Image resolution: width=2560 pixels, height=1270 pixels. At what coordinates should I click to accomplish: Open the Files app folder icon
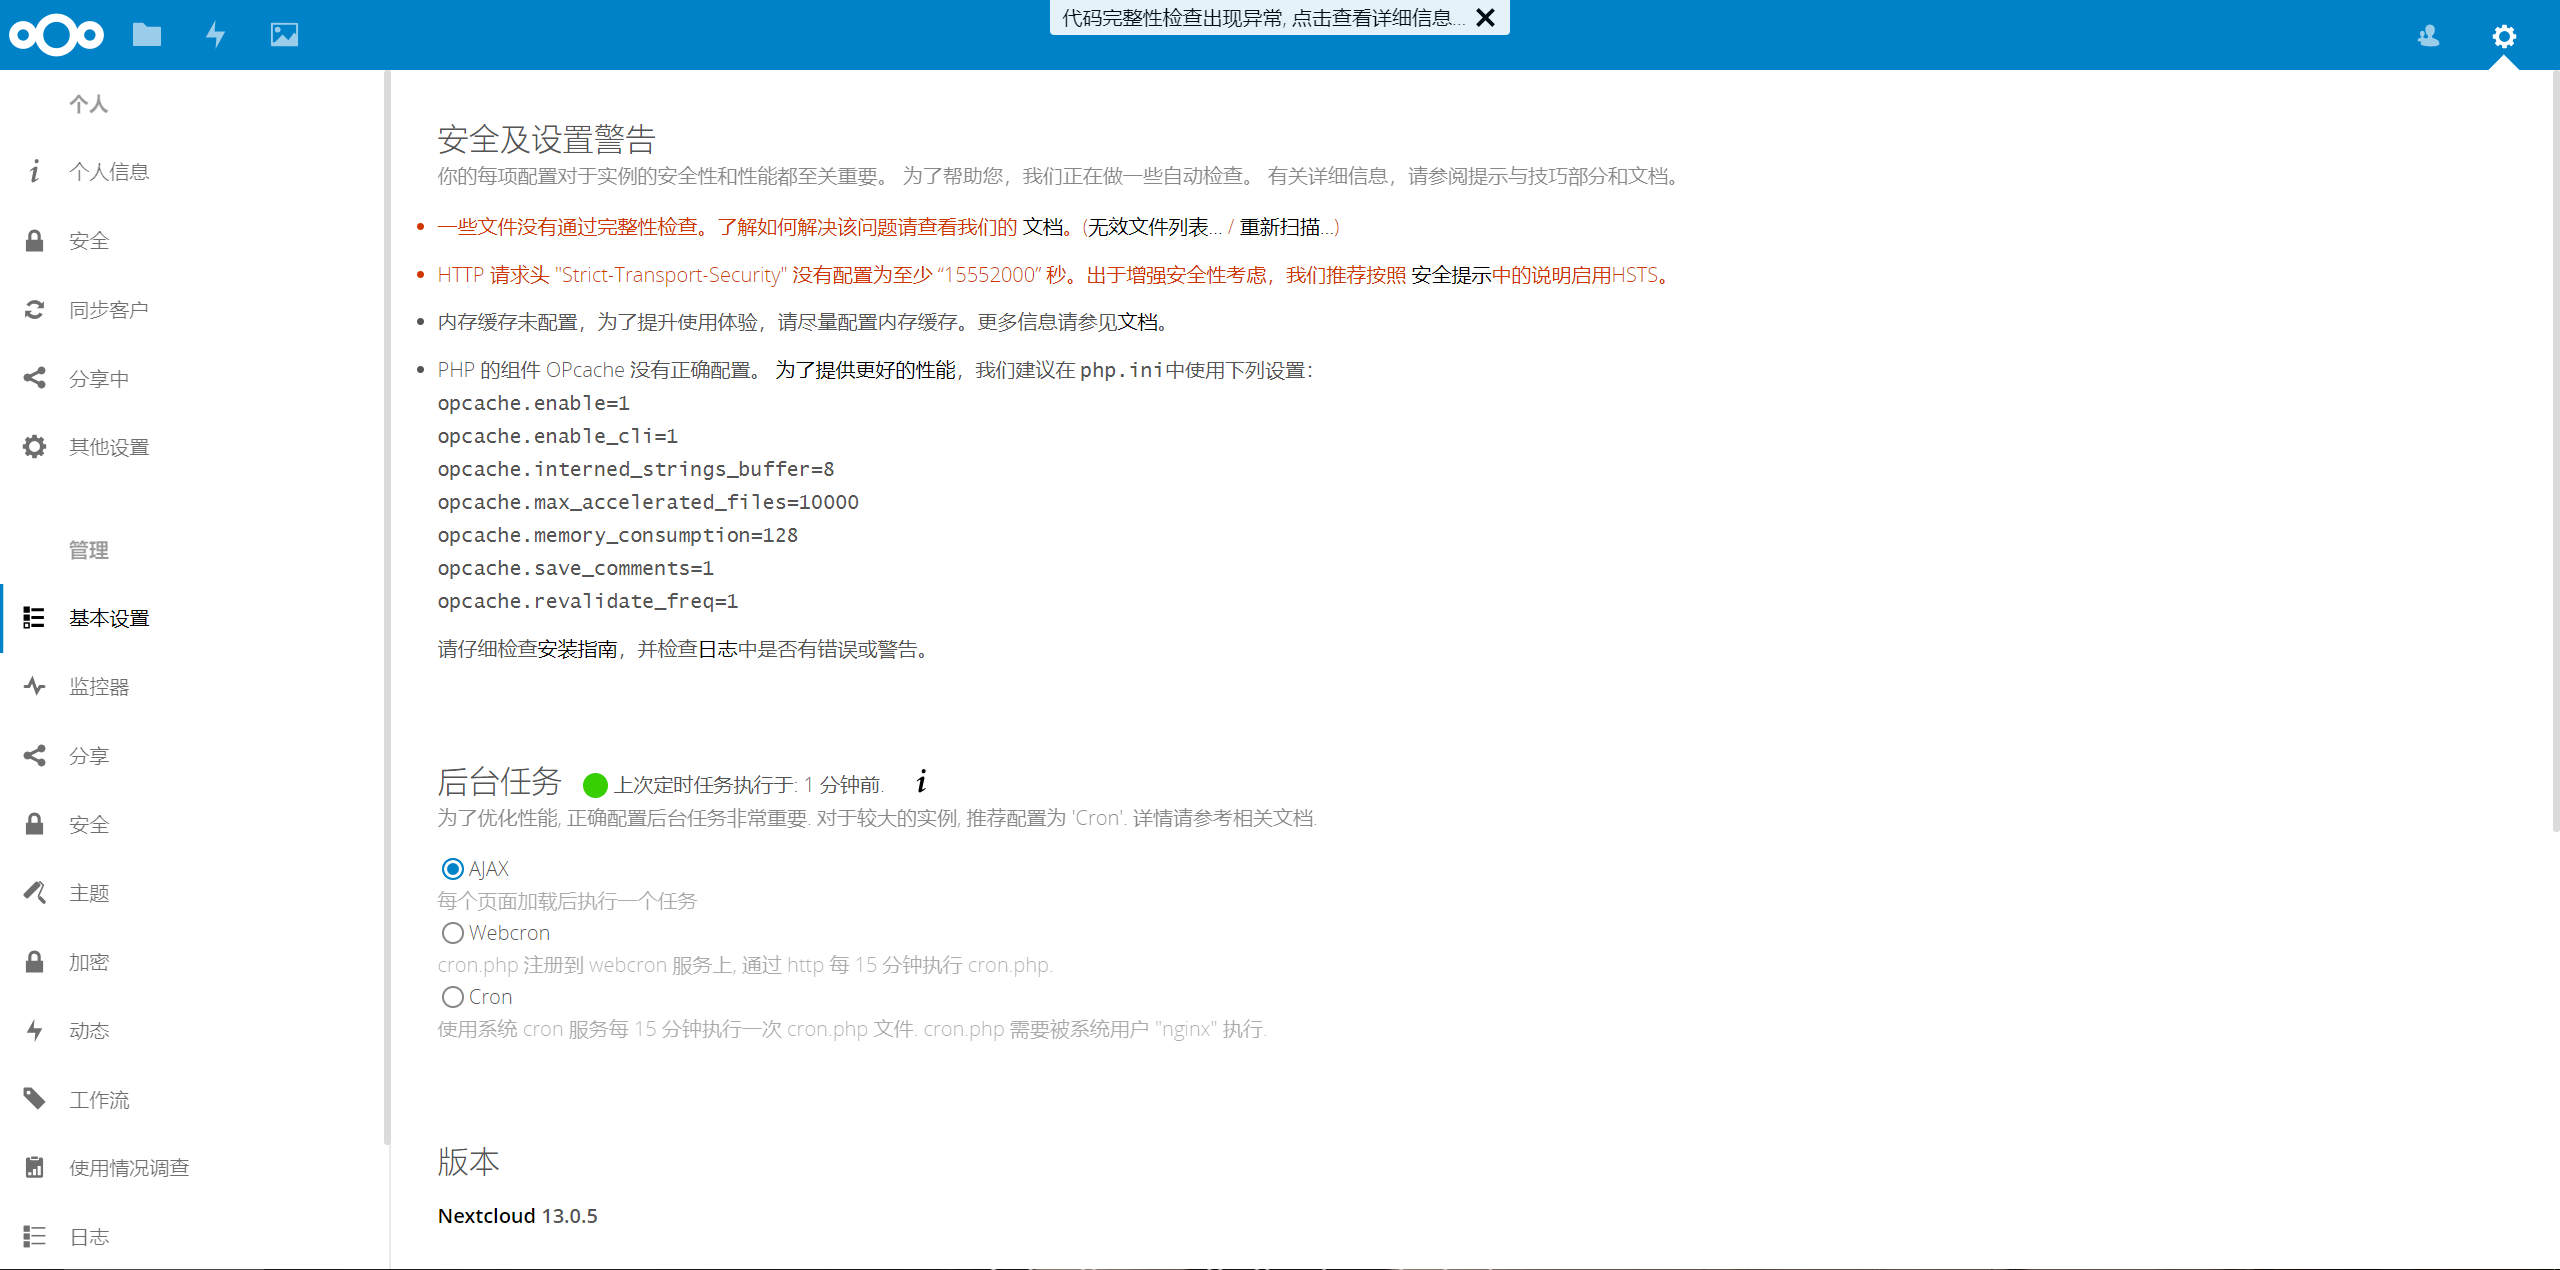(147, 35)
